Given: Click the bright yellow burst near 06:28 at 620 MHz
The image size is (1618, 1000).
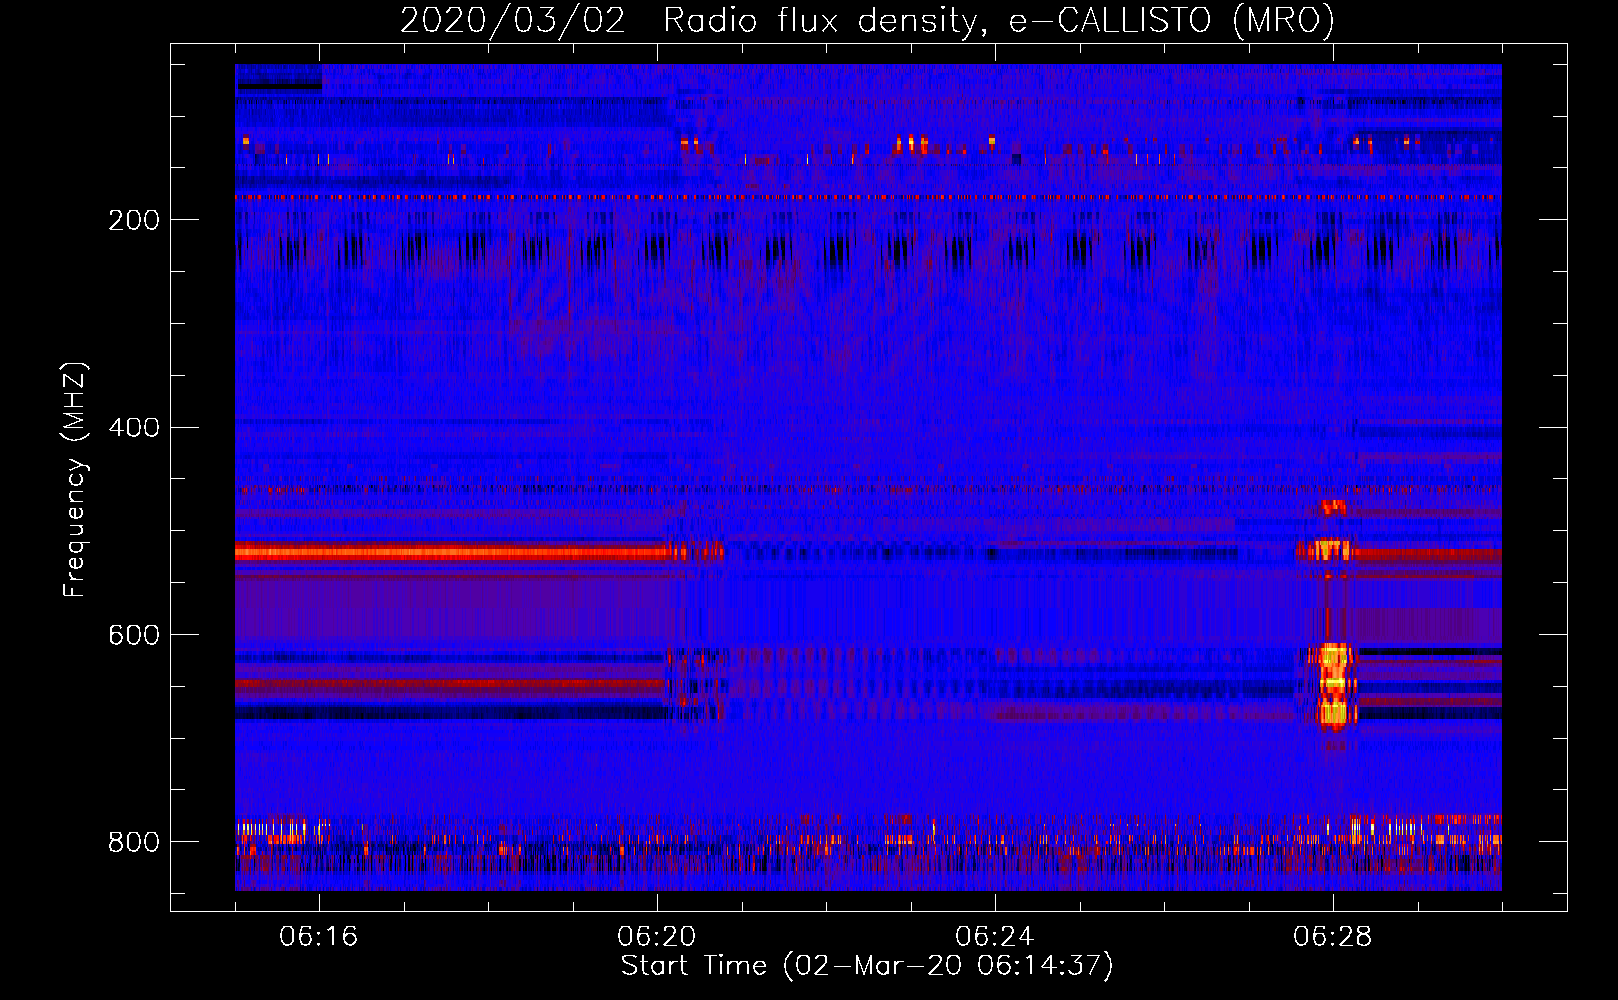Looking at the screenshot, I should [1334, 657].
